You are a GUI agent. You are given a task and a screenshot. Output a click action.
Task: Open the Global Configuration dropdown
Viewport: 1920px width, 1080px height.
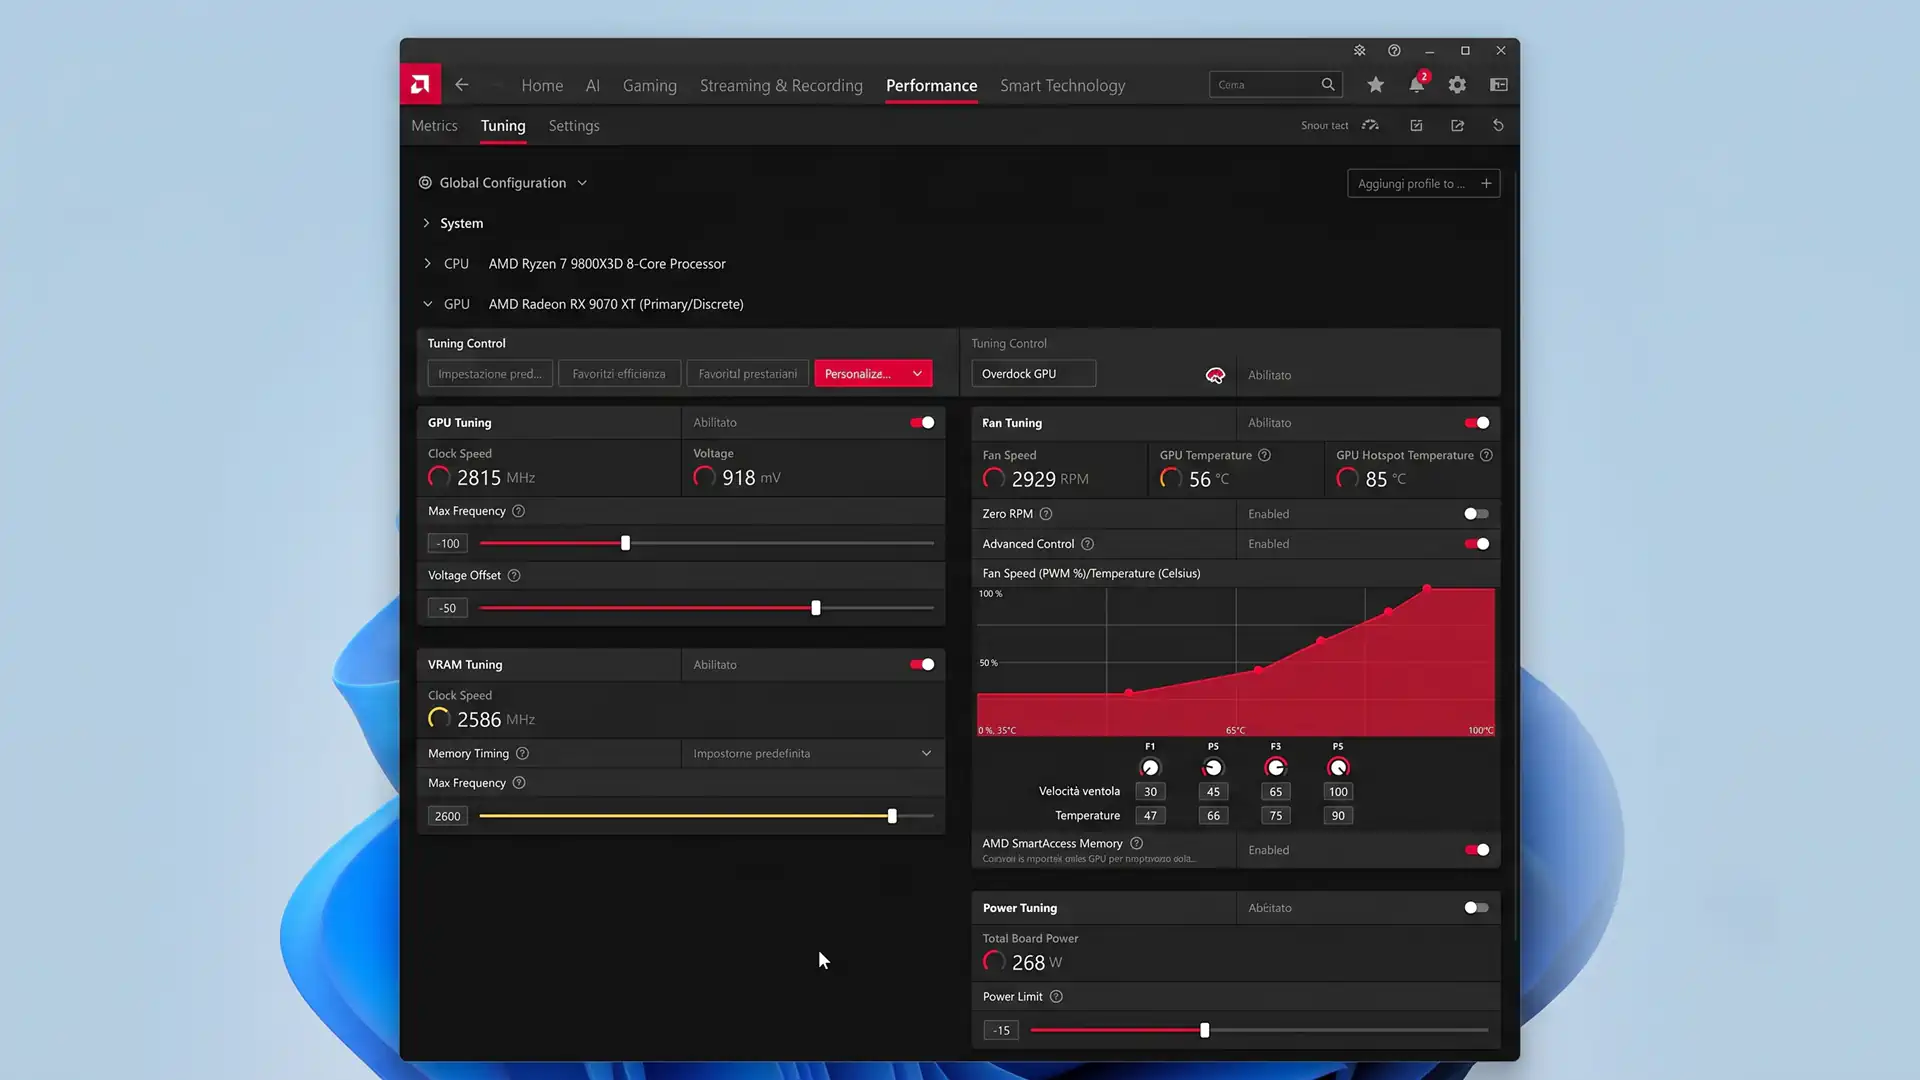[503, 183]
